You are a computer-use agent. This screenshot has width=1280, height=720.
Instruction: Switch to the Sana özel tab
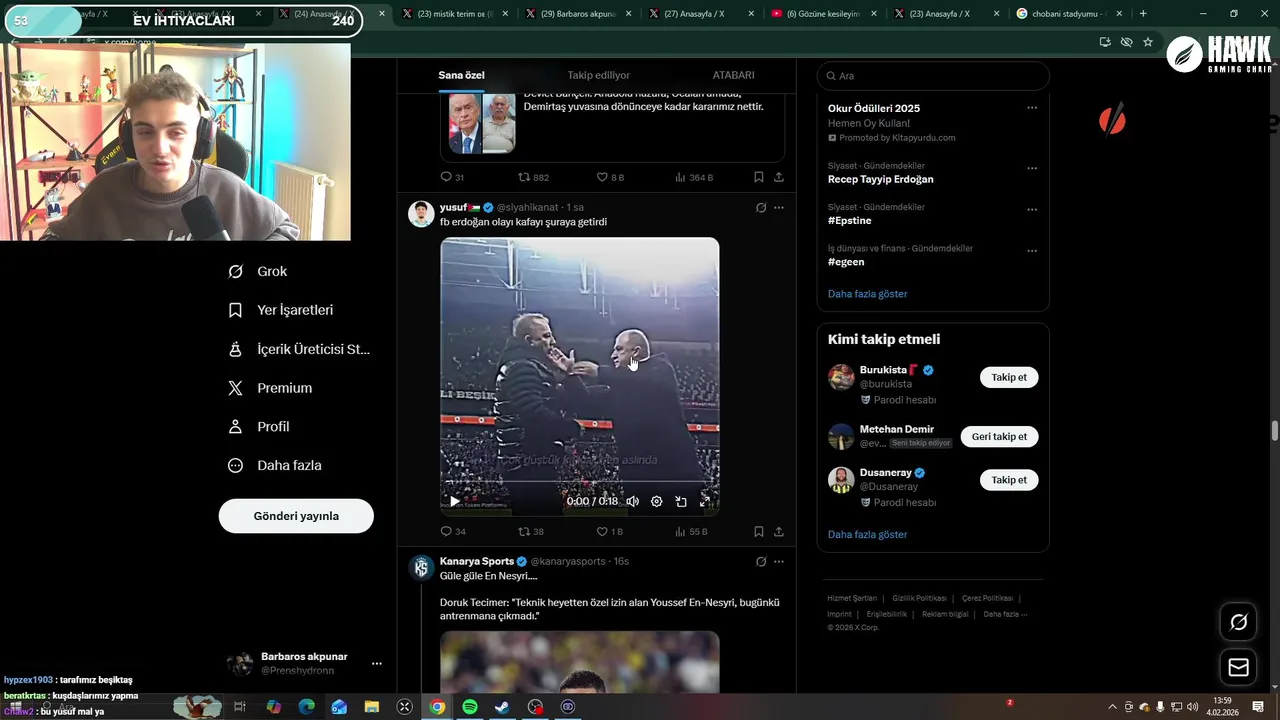click(x=461, y=75)
